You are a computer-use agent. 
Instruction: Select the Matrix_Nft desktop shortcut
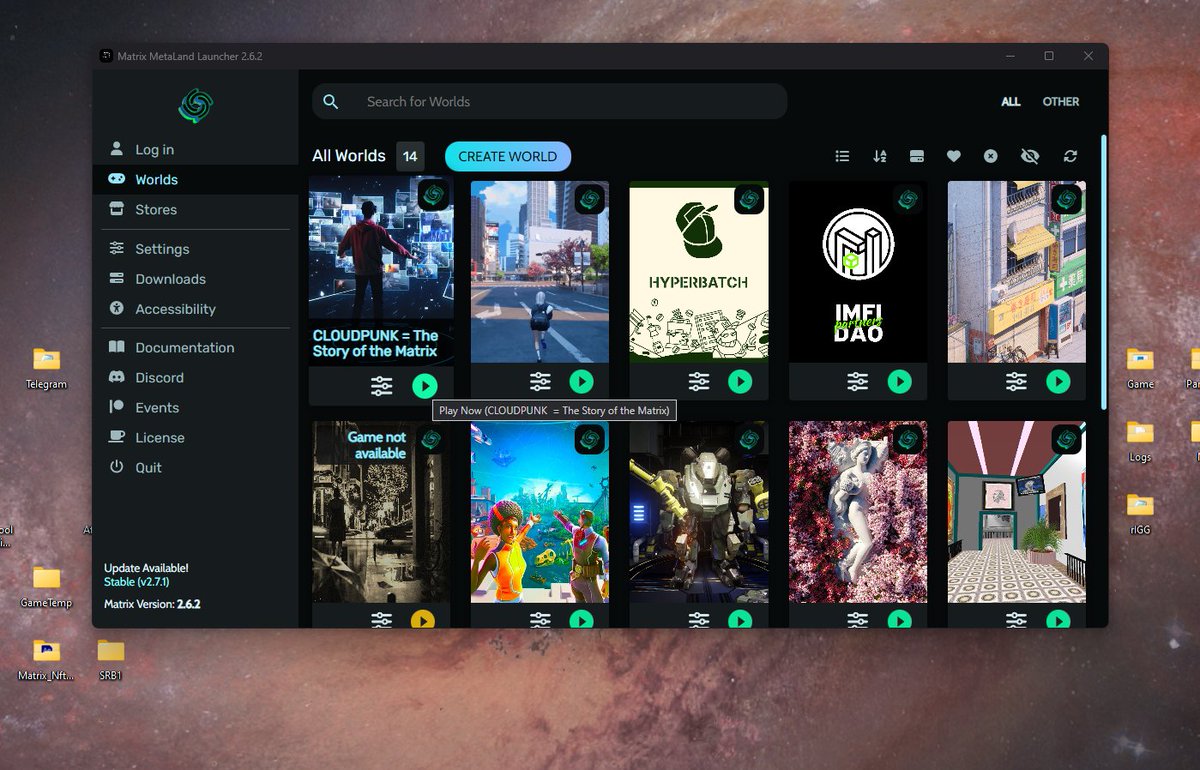pos(46,660)
